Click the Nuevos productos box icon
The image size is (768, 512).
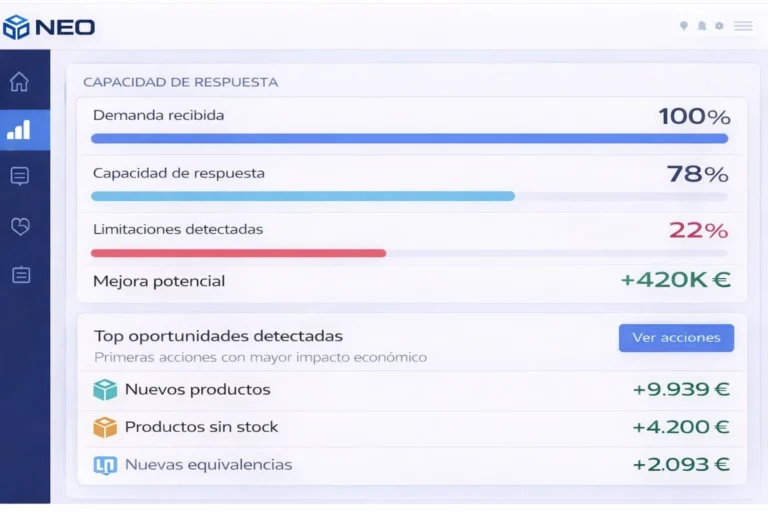click(x=105, y=390)
